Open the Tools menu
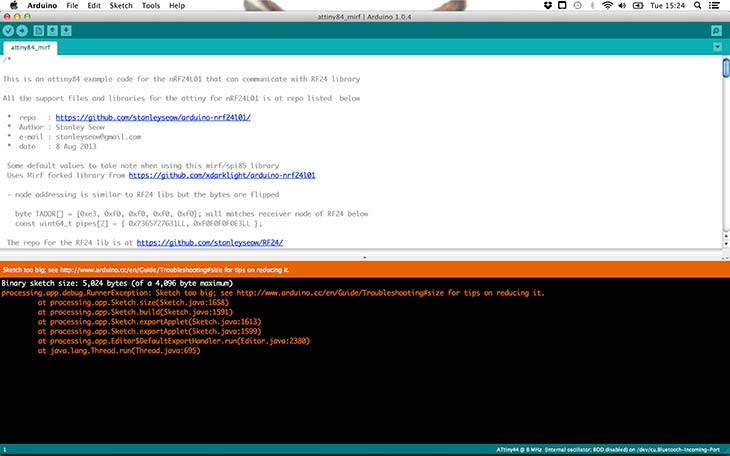The image size is (730, 456). click(x=150, y=6)
